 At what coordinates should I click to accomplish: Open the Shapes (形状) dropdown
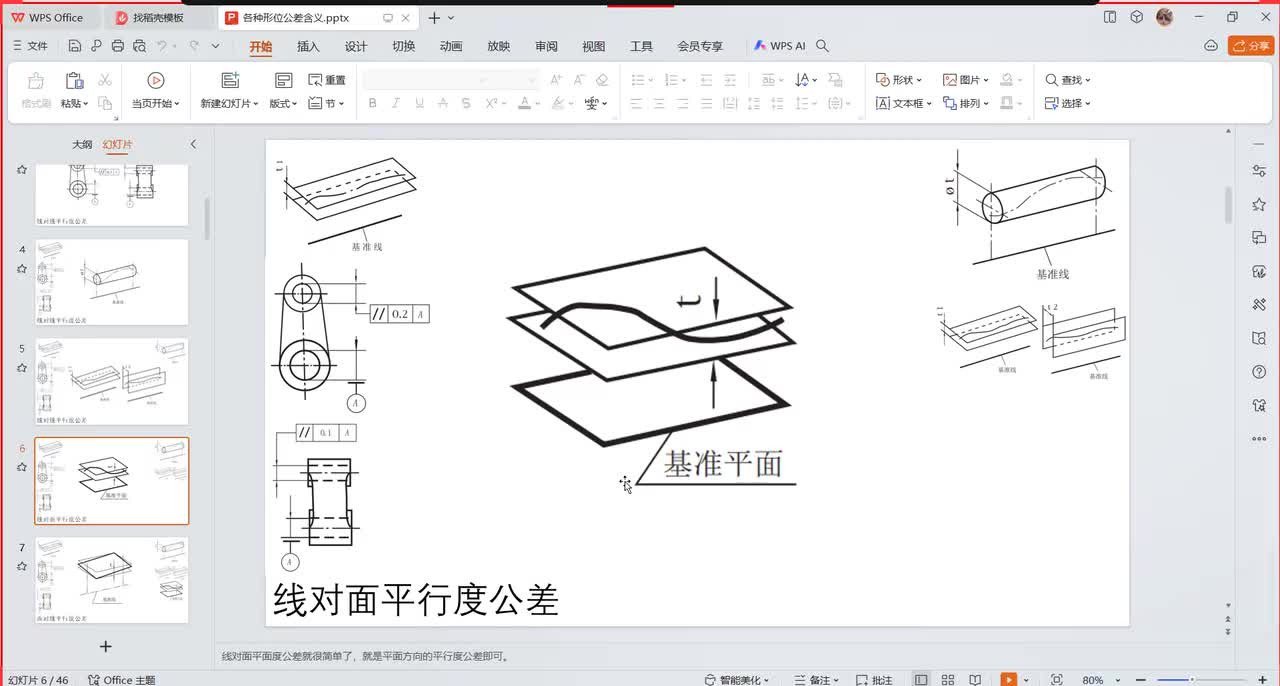[x=898, y=80]
